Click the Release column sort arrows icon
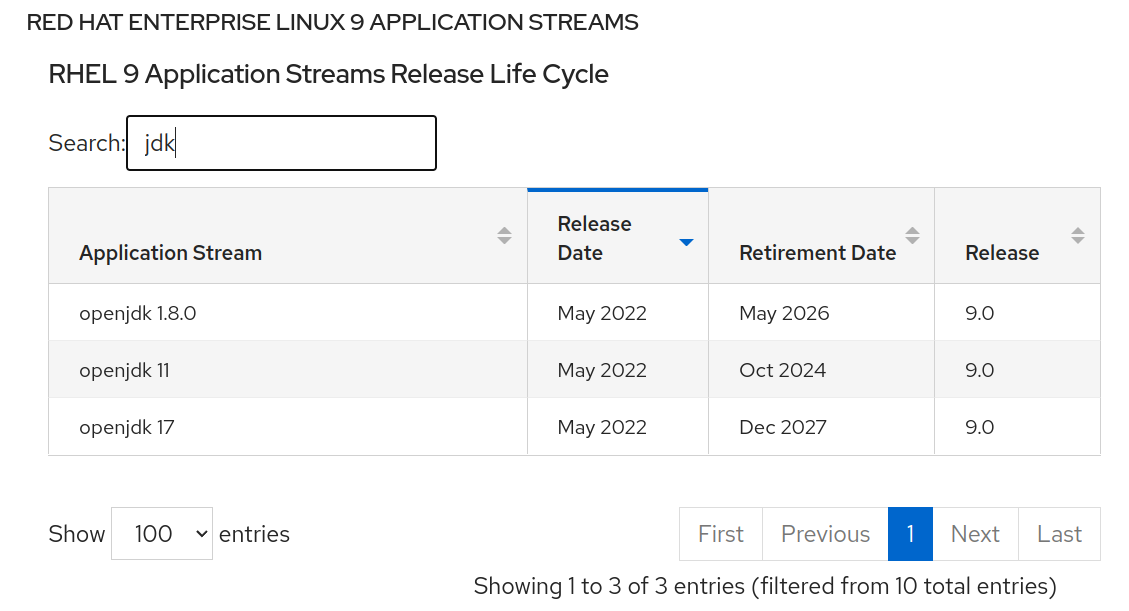Image resolution: width=1129 pixels, height=611 pixels. tap(1077, 236)
